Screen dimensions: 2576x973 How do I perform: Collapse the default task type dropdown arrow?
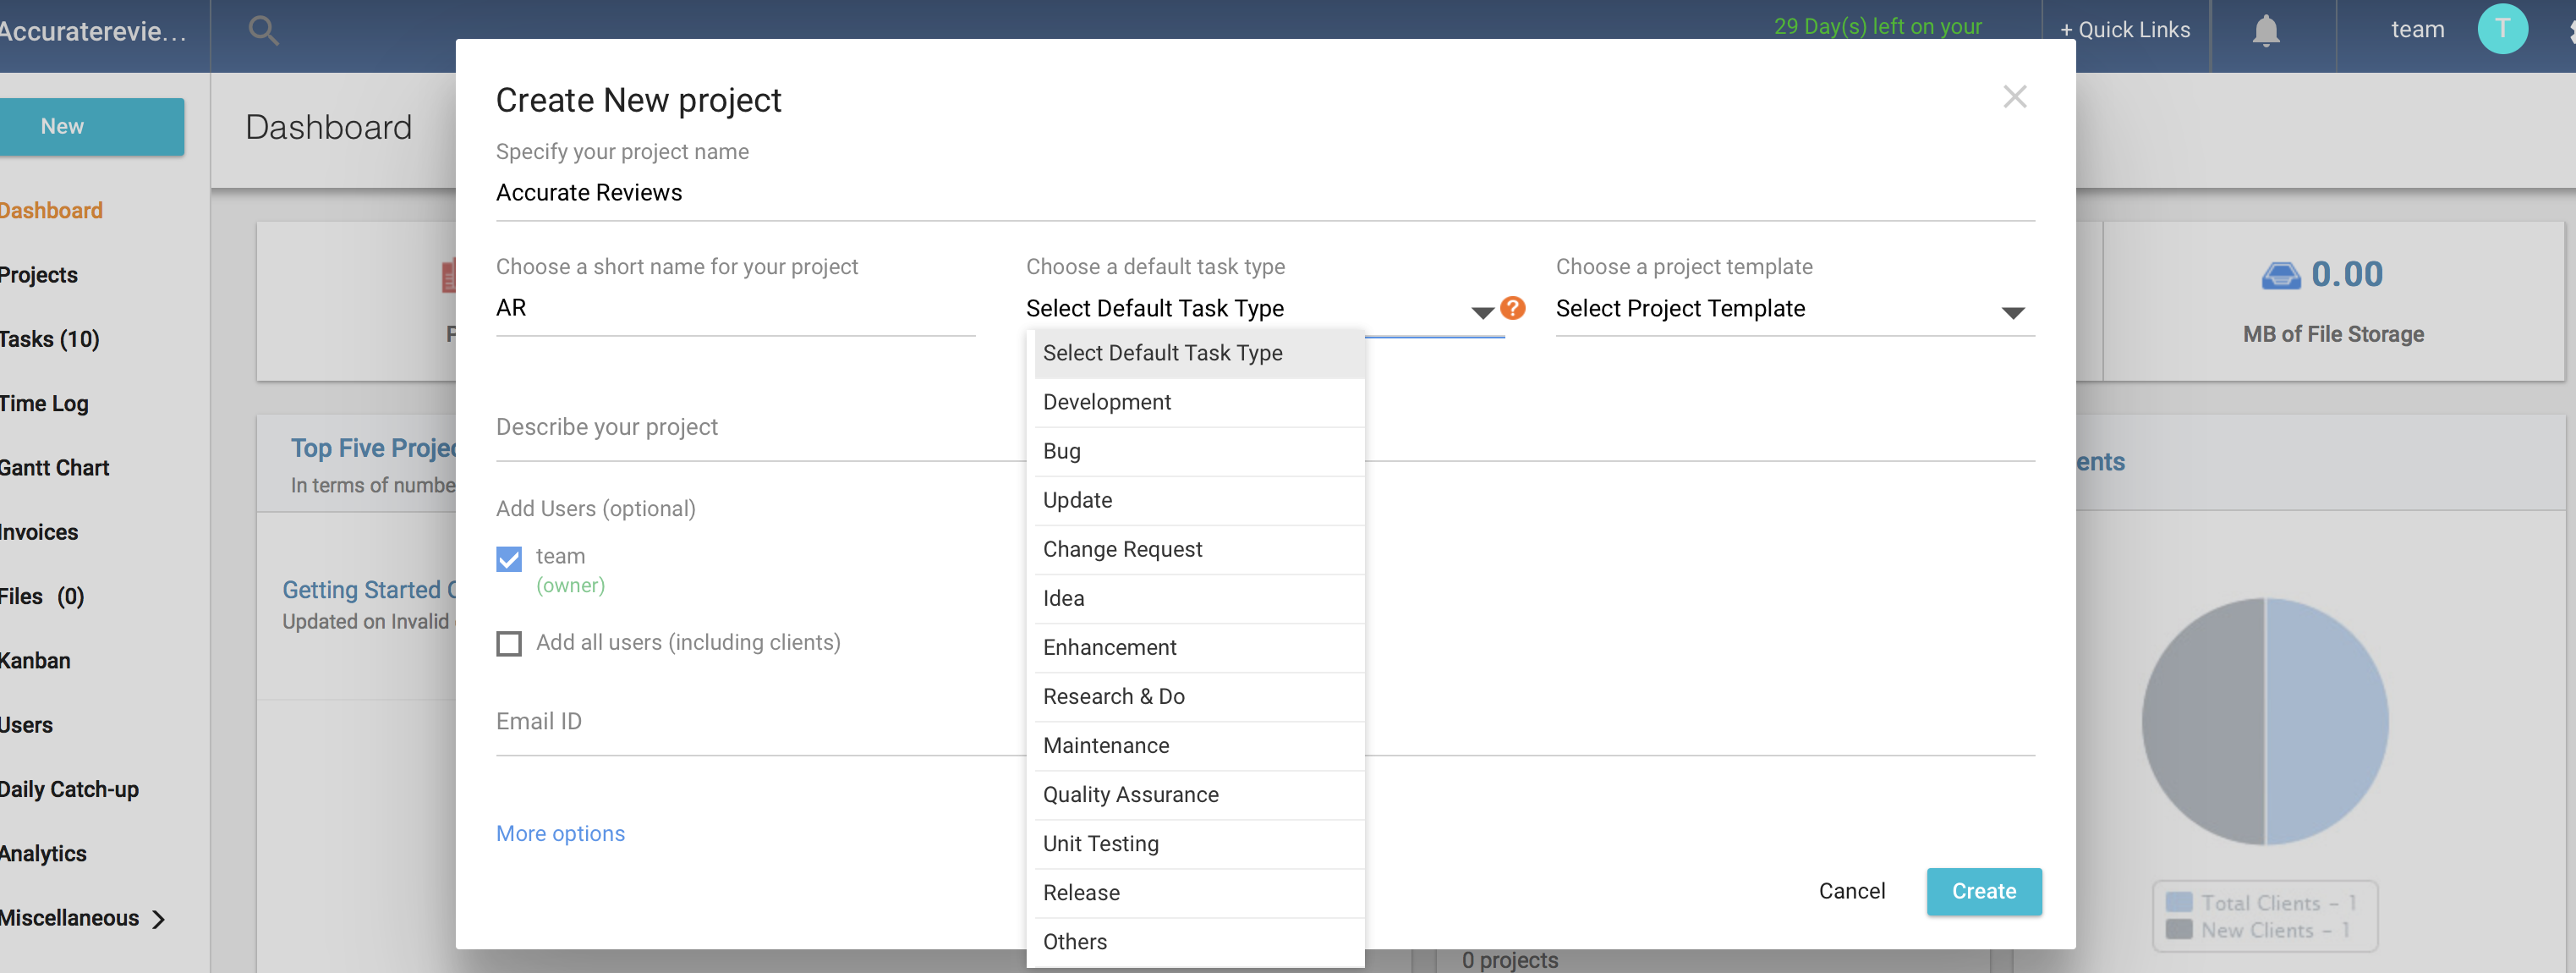point(1482,312)
